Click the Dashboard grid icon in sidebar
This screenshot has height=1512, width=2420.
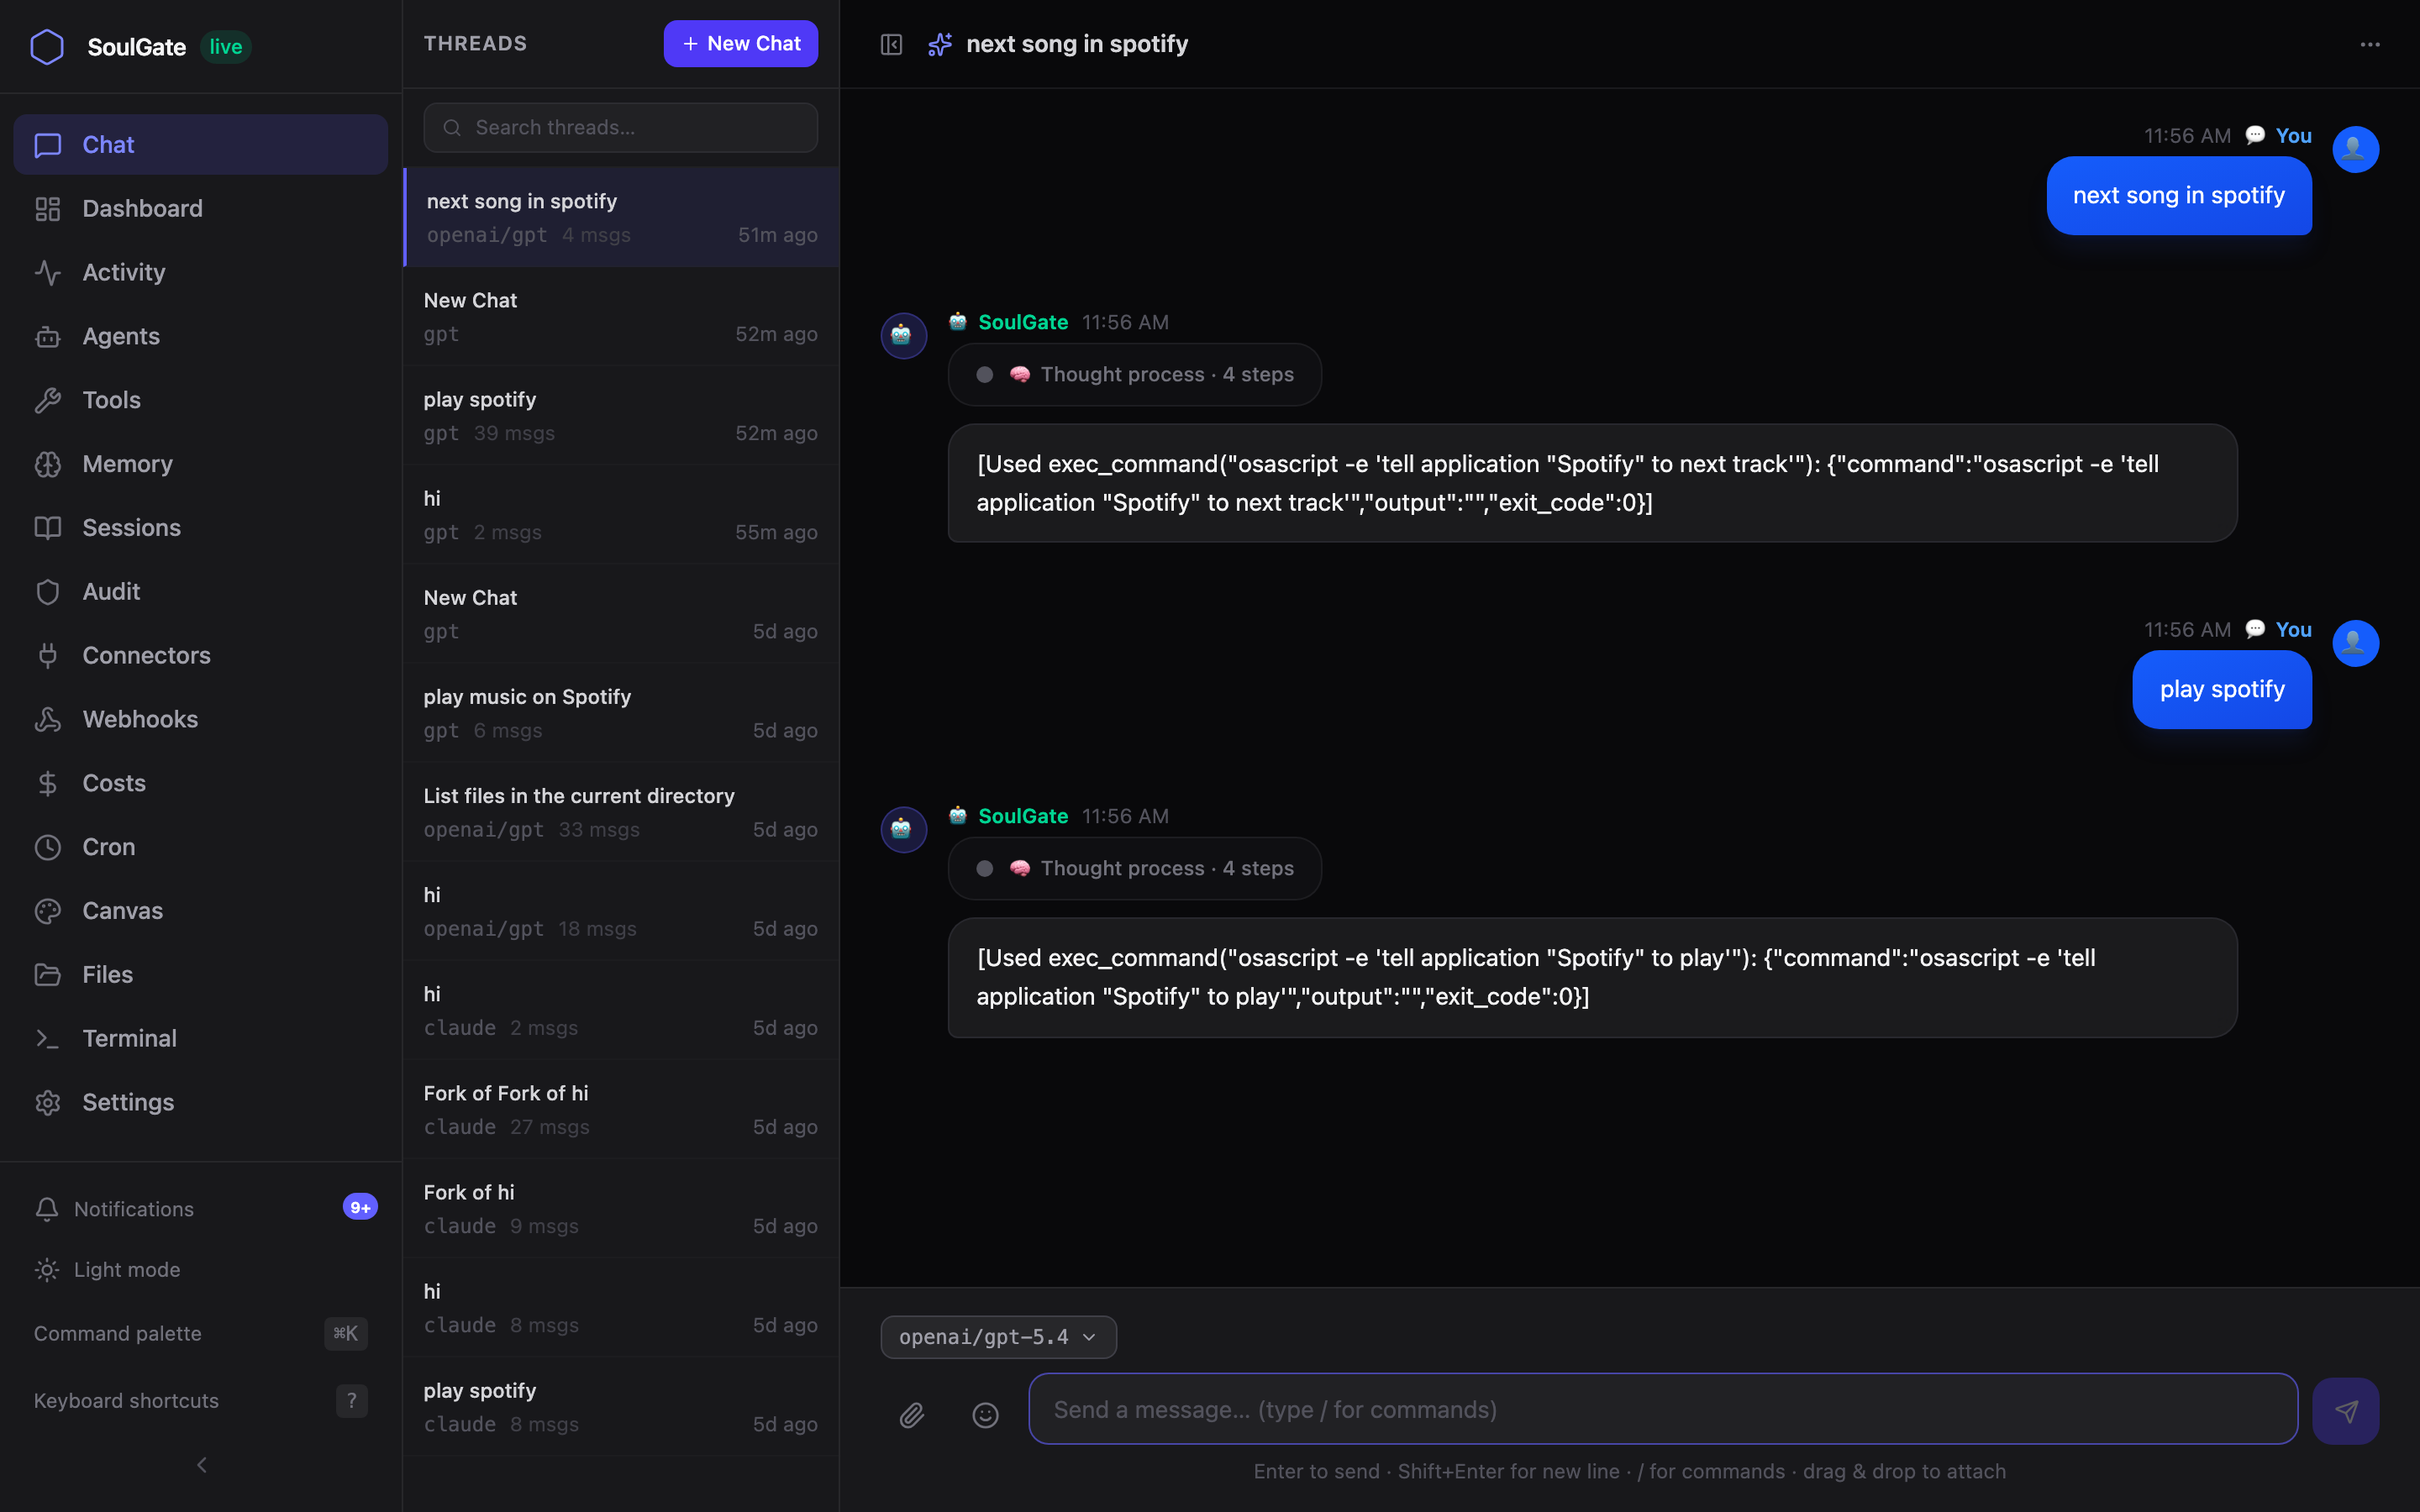point(48,209)
